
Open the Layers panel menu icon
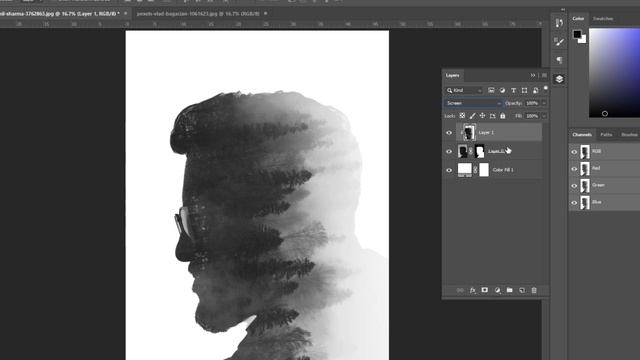tap(544, 76)
